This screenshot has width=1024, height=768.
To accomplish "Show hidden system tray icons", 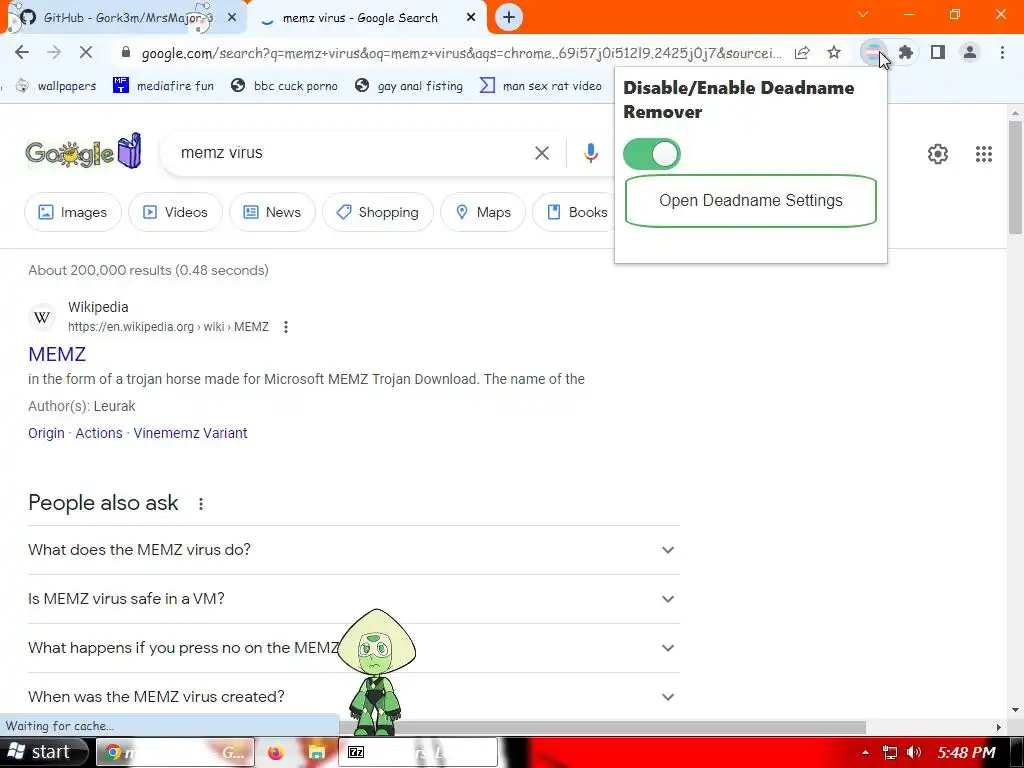I will pyautogui.click(x=865, y=752).
